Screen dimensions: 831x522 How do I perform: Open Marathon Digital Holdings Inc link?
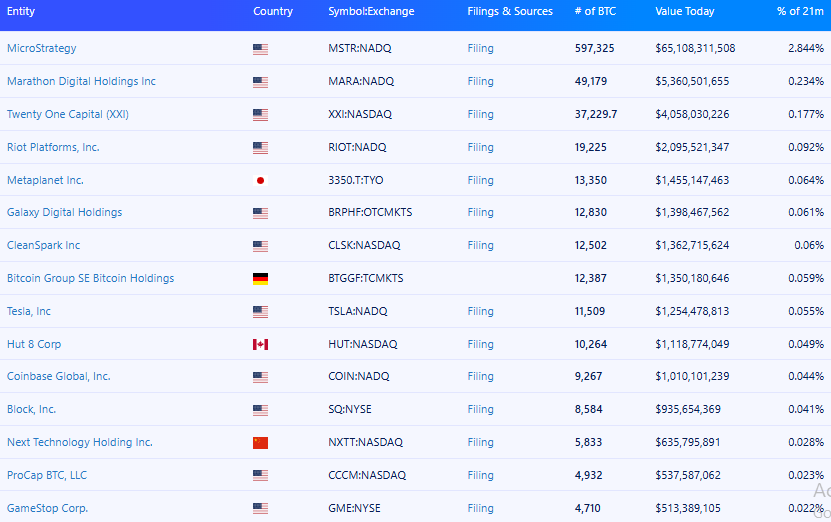pos(81,81)
